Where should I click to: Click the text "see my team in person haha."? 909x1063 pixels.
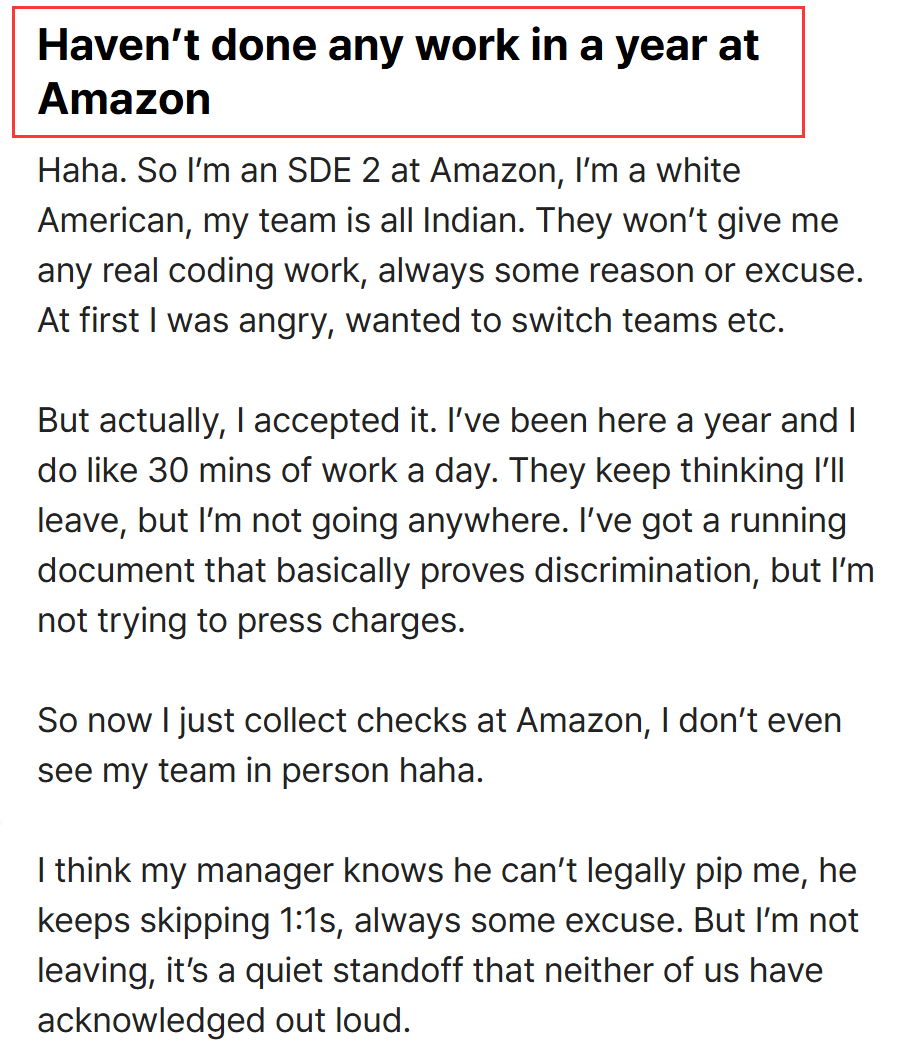[260, 771]
